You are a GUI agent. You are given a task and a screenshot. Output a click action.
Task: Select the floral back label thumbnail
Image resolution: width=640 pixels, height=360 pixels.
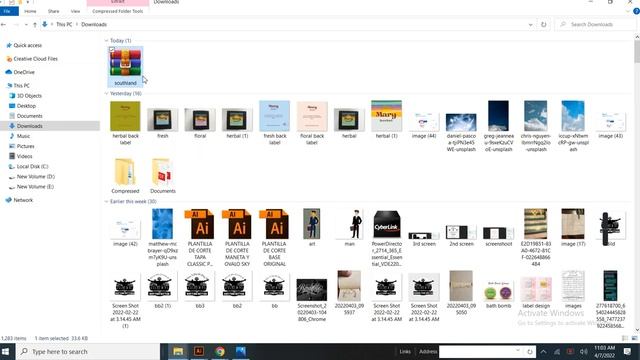point(312,116)
